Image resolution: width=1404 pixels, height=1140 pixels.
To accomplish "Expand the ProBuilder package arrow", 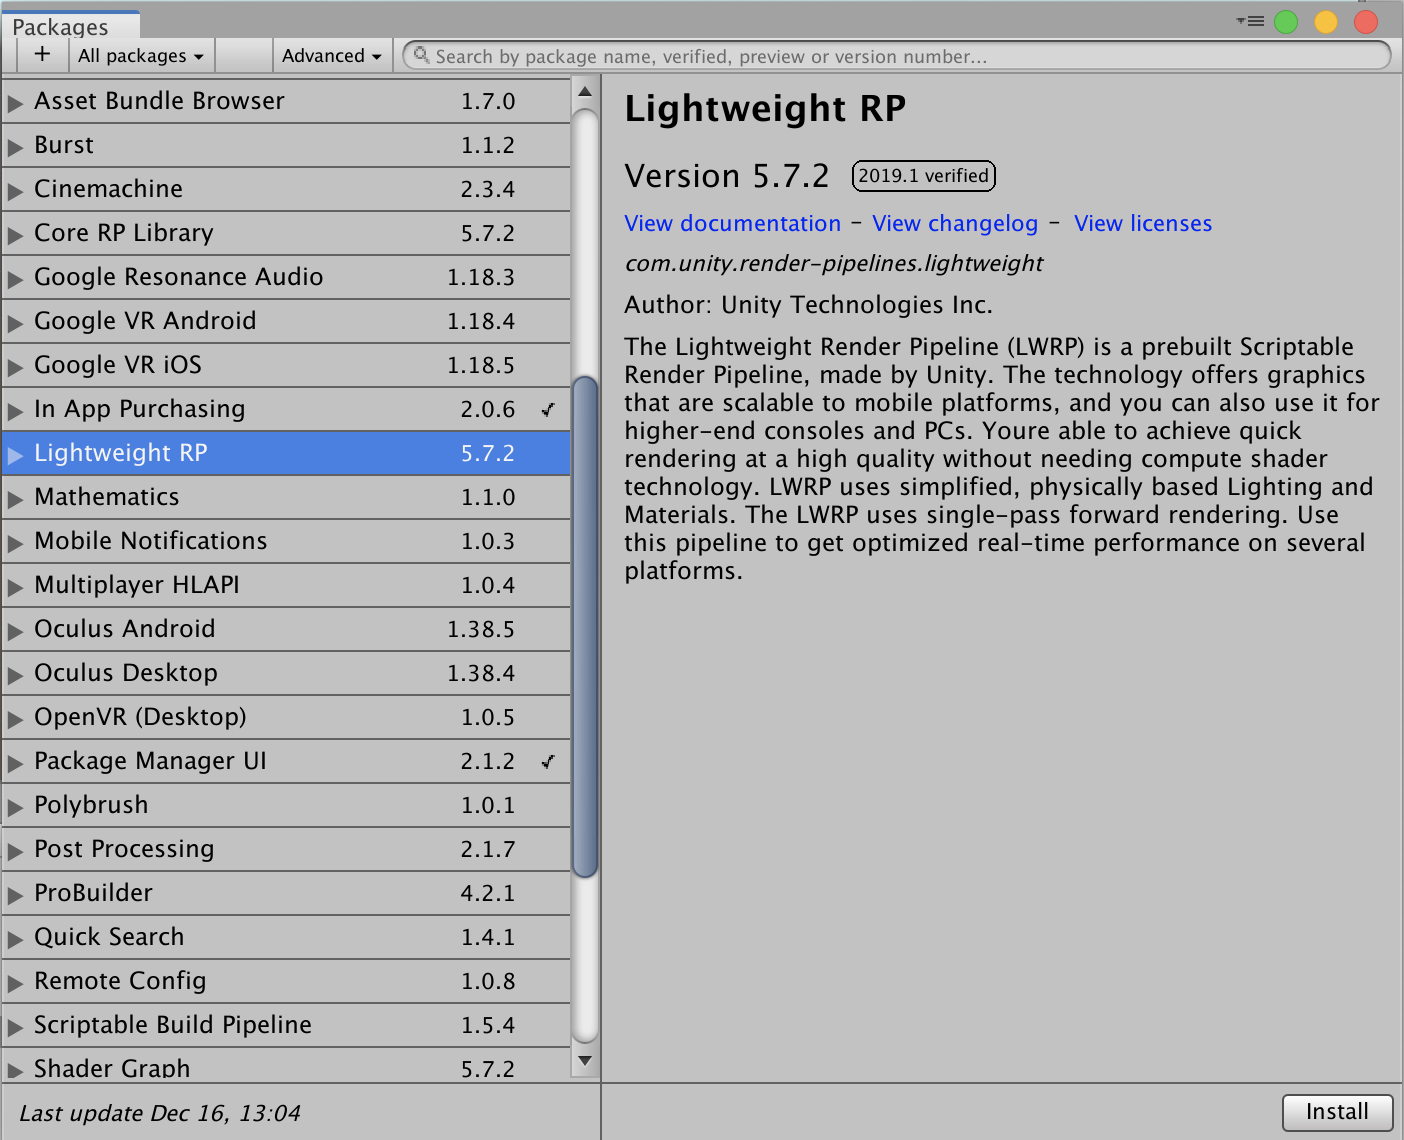I will point(15,894).
